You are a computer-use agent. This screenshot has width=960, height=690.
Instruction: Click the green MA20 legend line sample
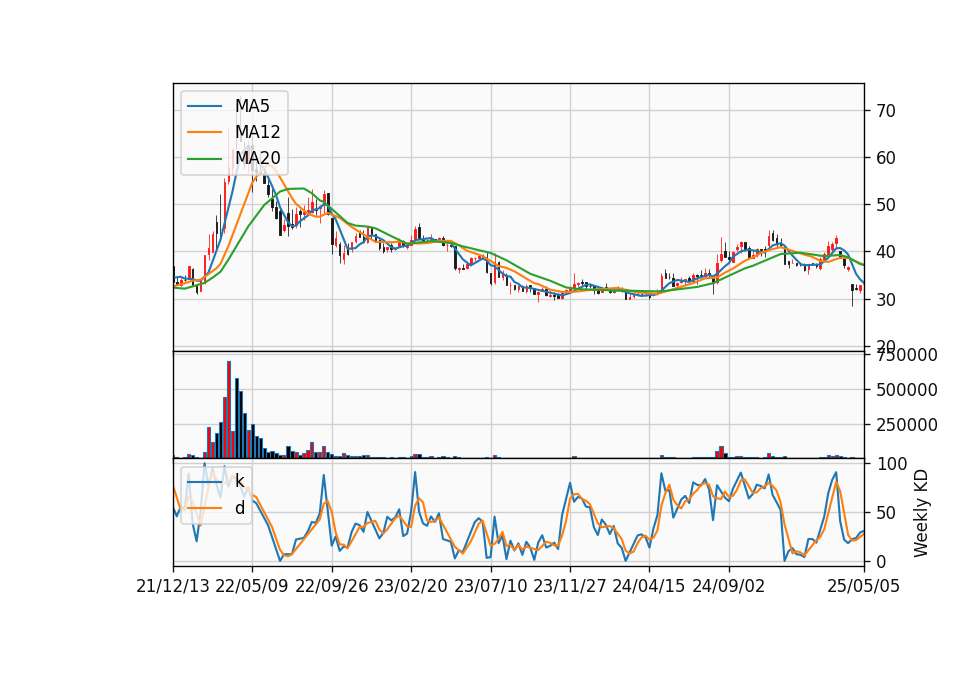coord(204,159)
